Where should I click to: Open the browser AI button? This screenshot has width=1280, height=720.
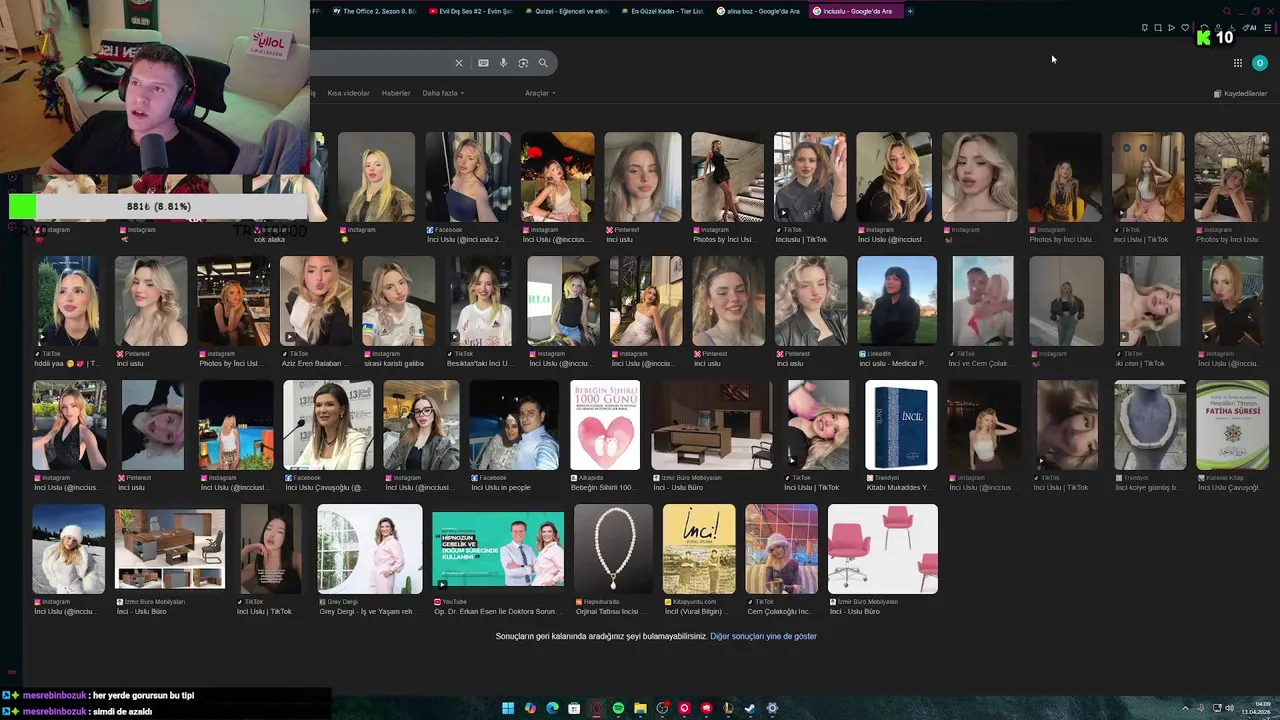[1250, 28]
